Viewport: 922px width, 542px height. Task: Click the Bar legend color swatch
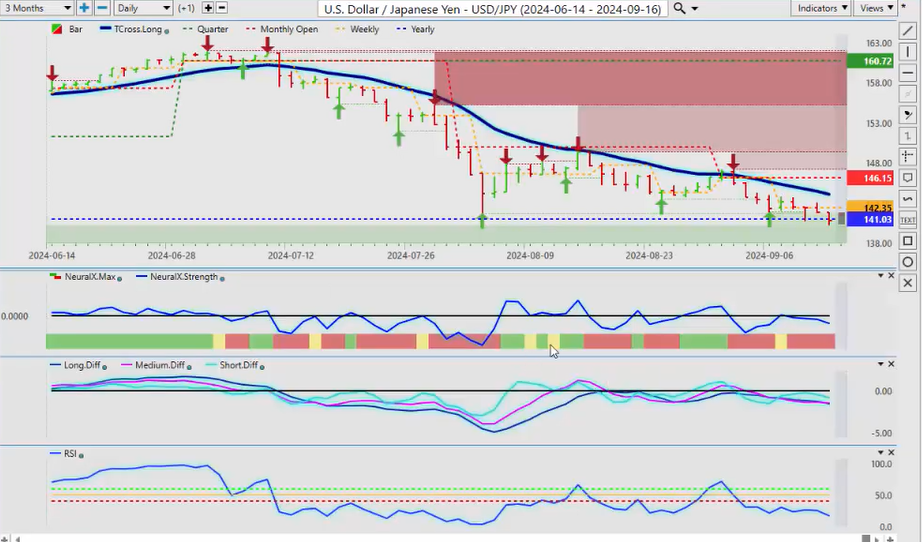(56, 29)
